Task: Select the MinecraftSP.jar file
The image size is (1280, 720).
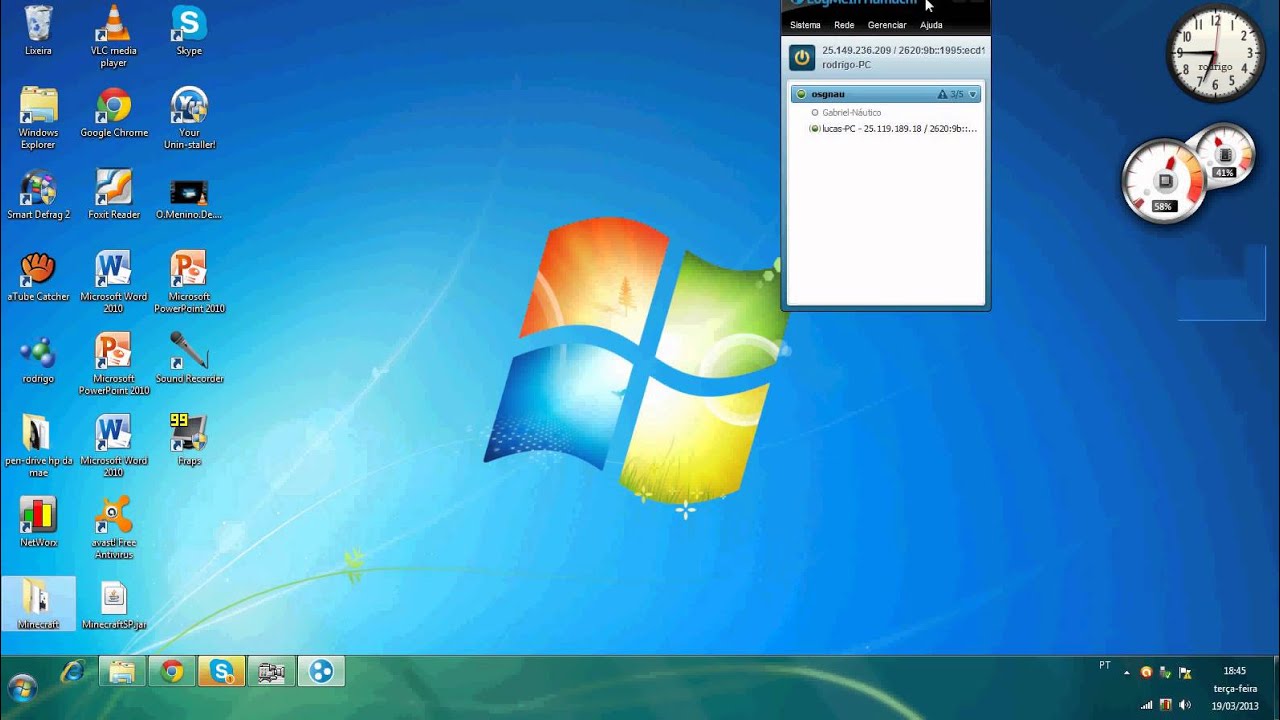Action: [114, 604]
